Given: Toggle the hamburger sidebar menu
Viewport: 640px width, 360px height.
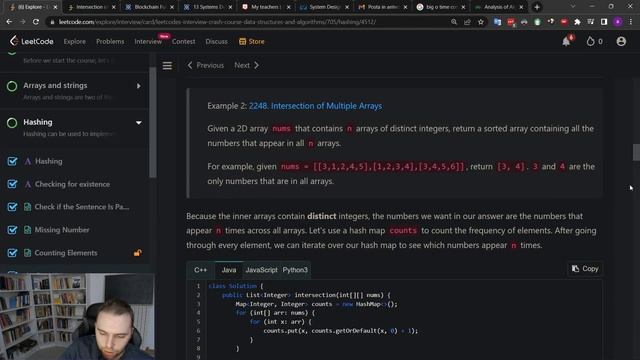Looking at the screenshot, I should pyautogui.click(x=167, y=66).
